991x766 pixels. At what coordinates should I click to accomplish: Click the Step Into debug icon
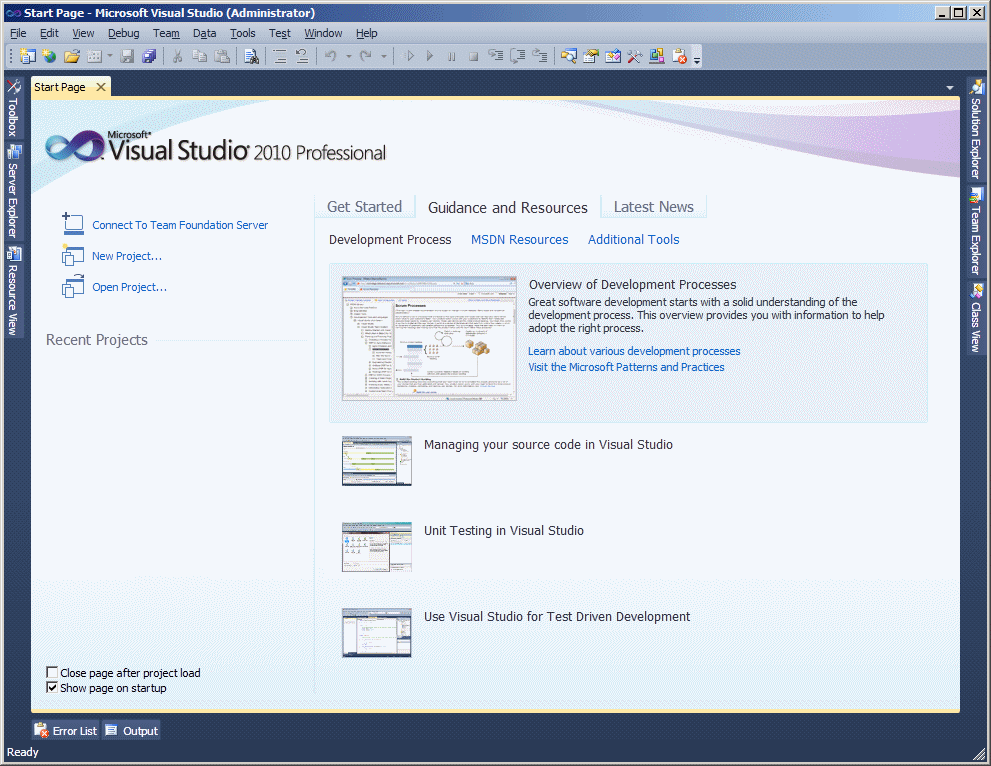(x=496, y=56)
